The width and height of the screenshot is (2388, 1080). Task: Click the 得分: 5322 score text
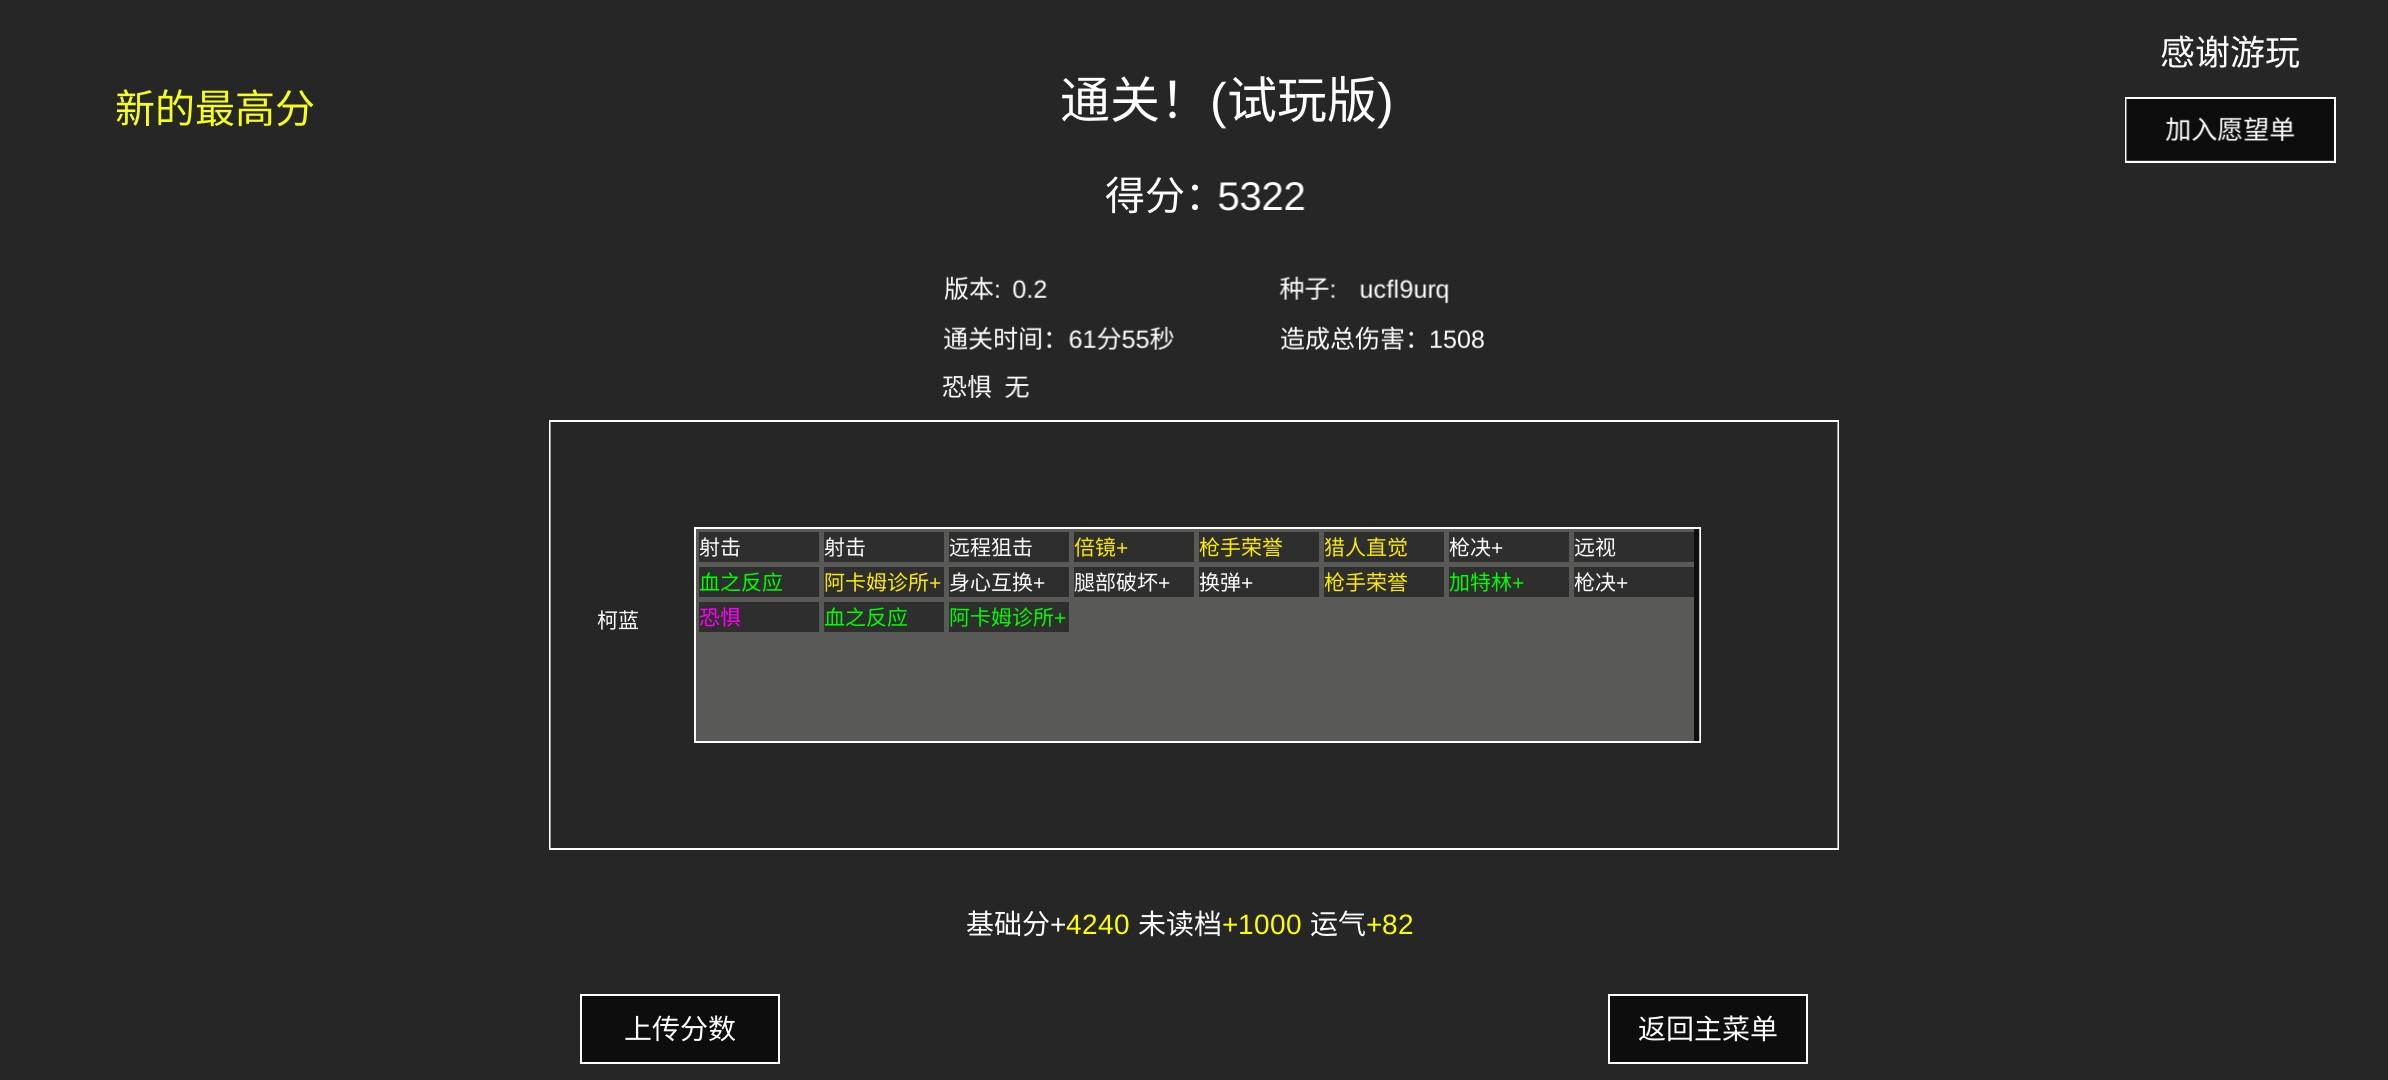click(x=1204, y=196)
